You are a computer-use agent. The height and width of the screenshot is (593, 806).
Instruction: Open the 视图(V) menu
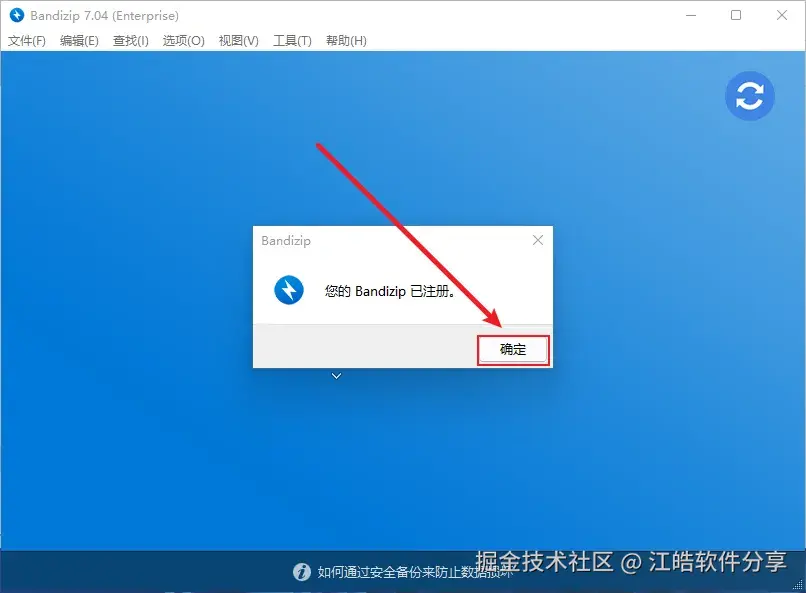[237, 40]
